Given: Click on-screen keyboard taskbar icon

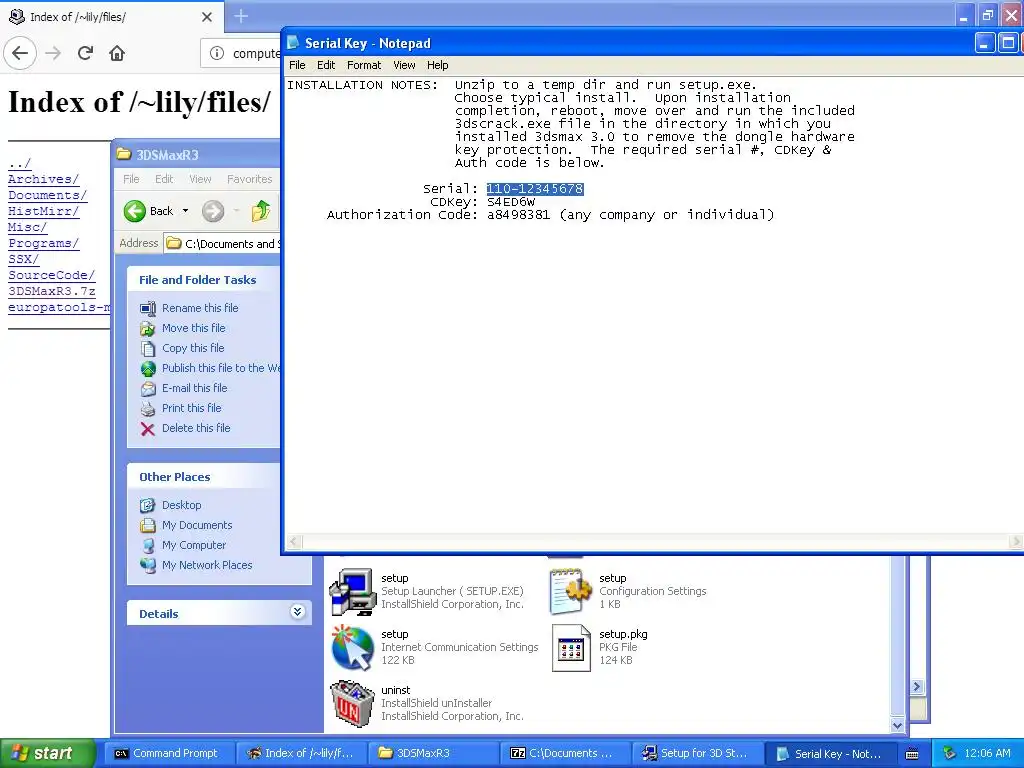Looking at the screenshot, I should tap(912, 754).
